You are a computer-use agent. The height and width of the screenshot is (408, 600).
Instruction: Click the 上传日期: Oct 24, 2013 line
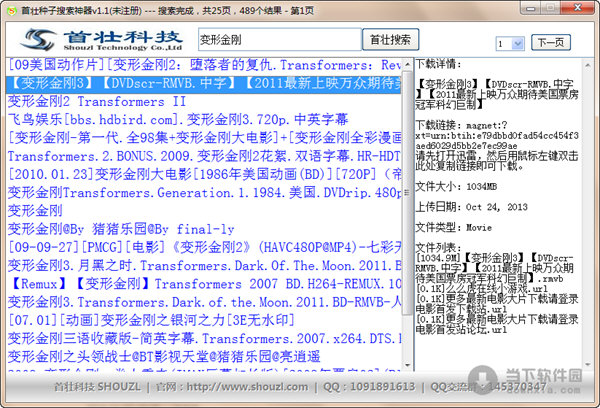pyautogui.click(x=471, y=207)
